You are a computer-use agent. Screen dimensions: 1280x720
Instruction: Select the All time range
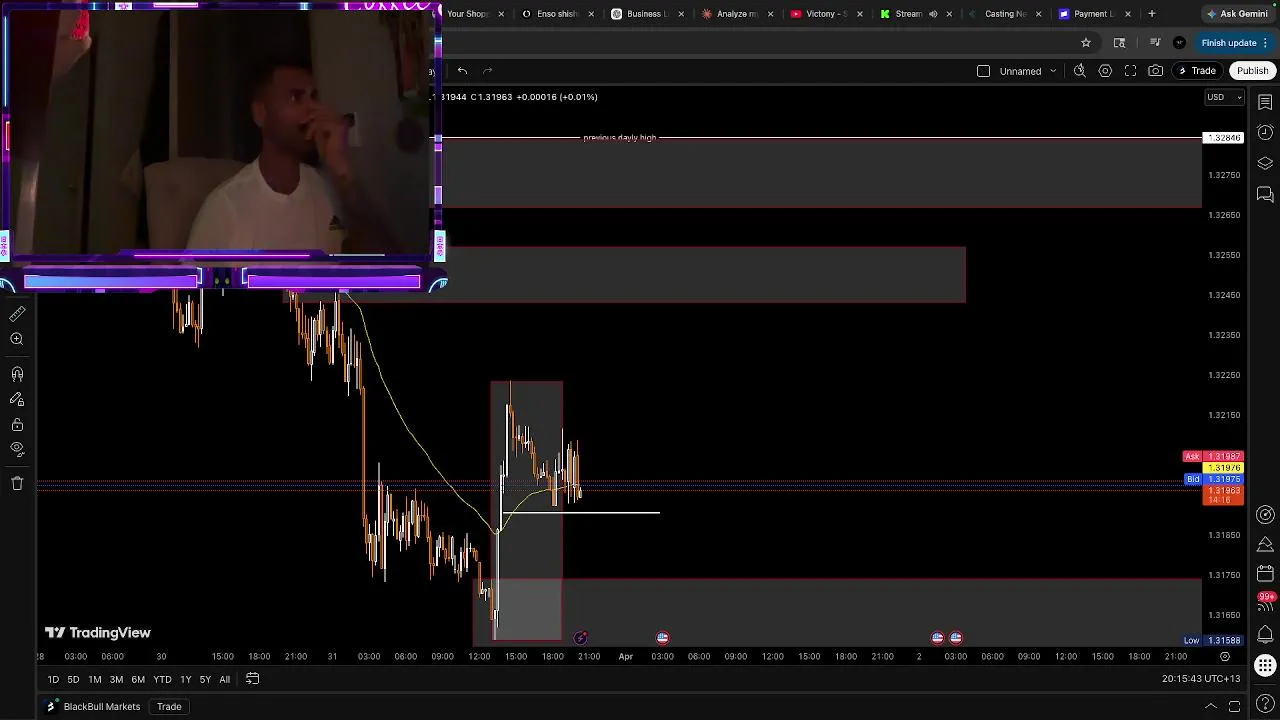coord(224,680)
